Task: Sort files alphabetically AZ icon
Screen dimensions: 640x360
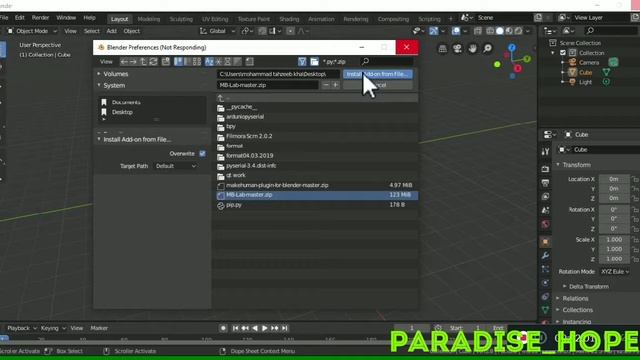Action: [209, 62]
